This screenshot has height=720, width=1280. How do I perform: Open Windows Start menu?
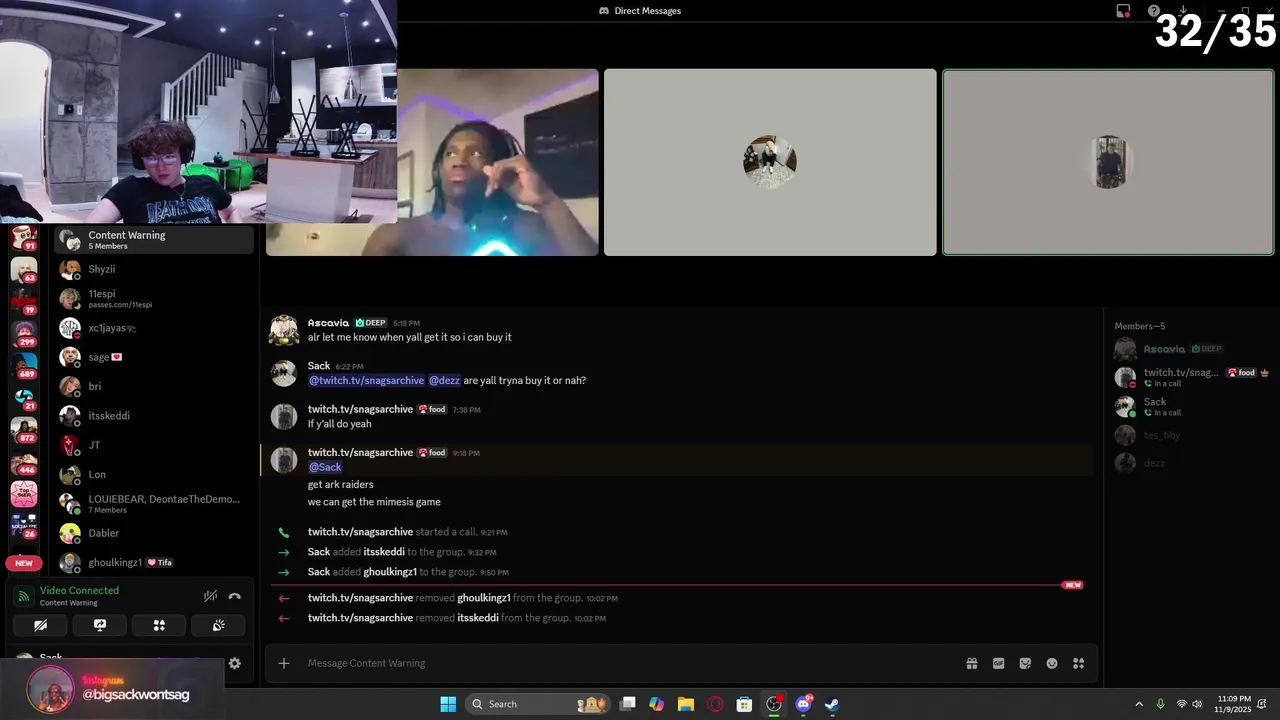448,704
